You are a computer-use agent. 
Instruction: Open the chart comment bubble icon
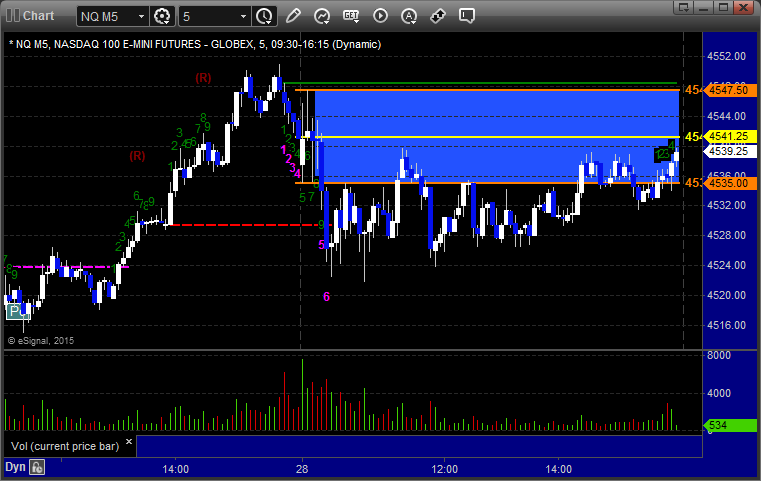(467, 16)
